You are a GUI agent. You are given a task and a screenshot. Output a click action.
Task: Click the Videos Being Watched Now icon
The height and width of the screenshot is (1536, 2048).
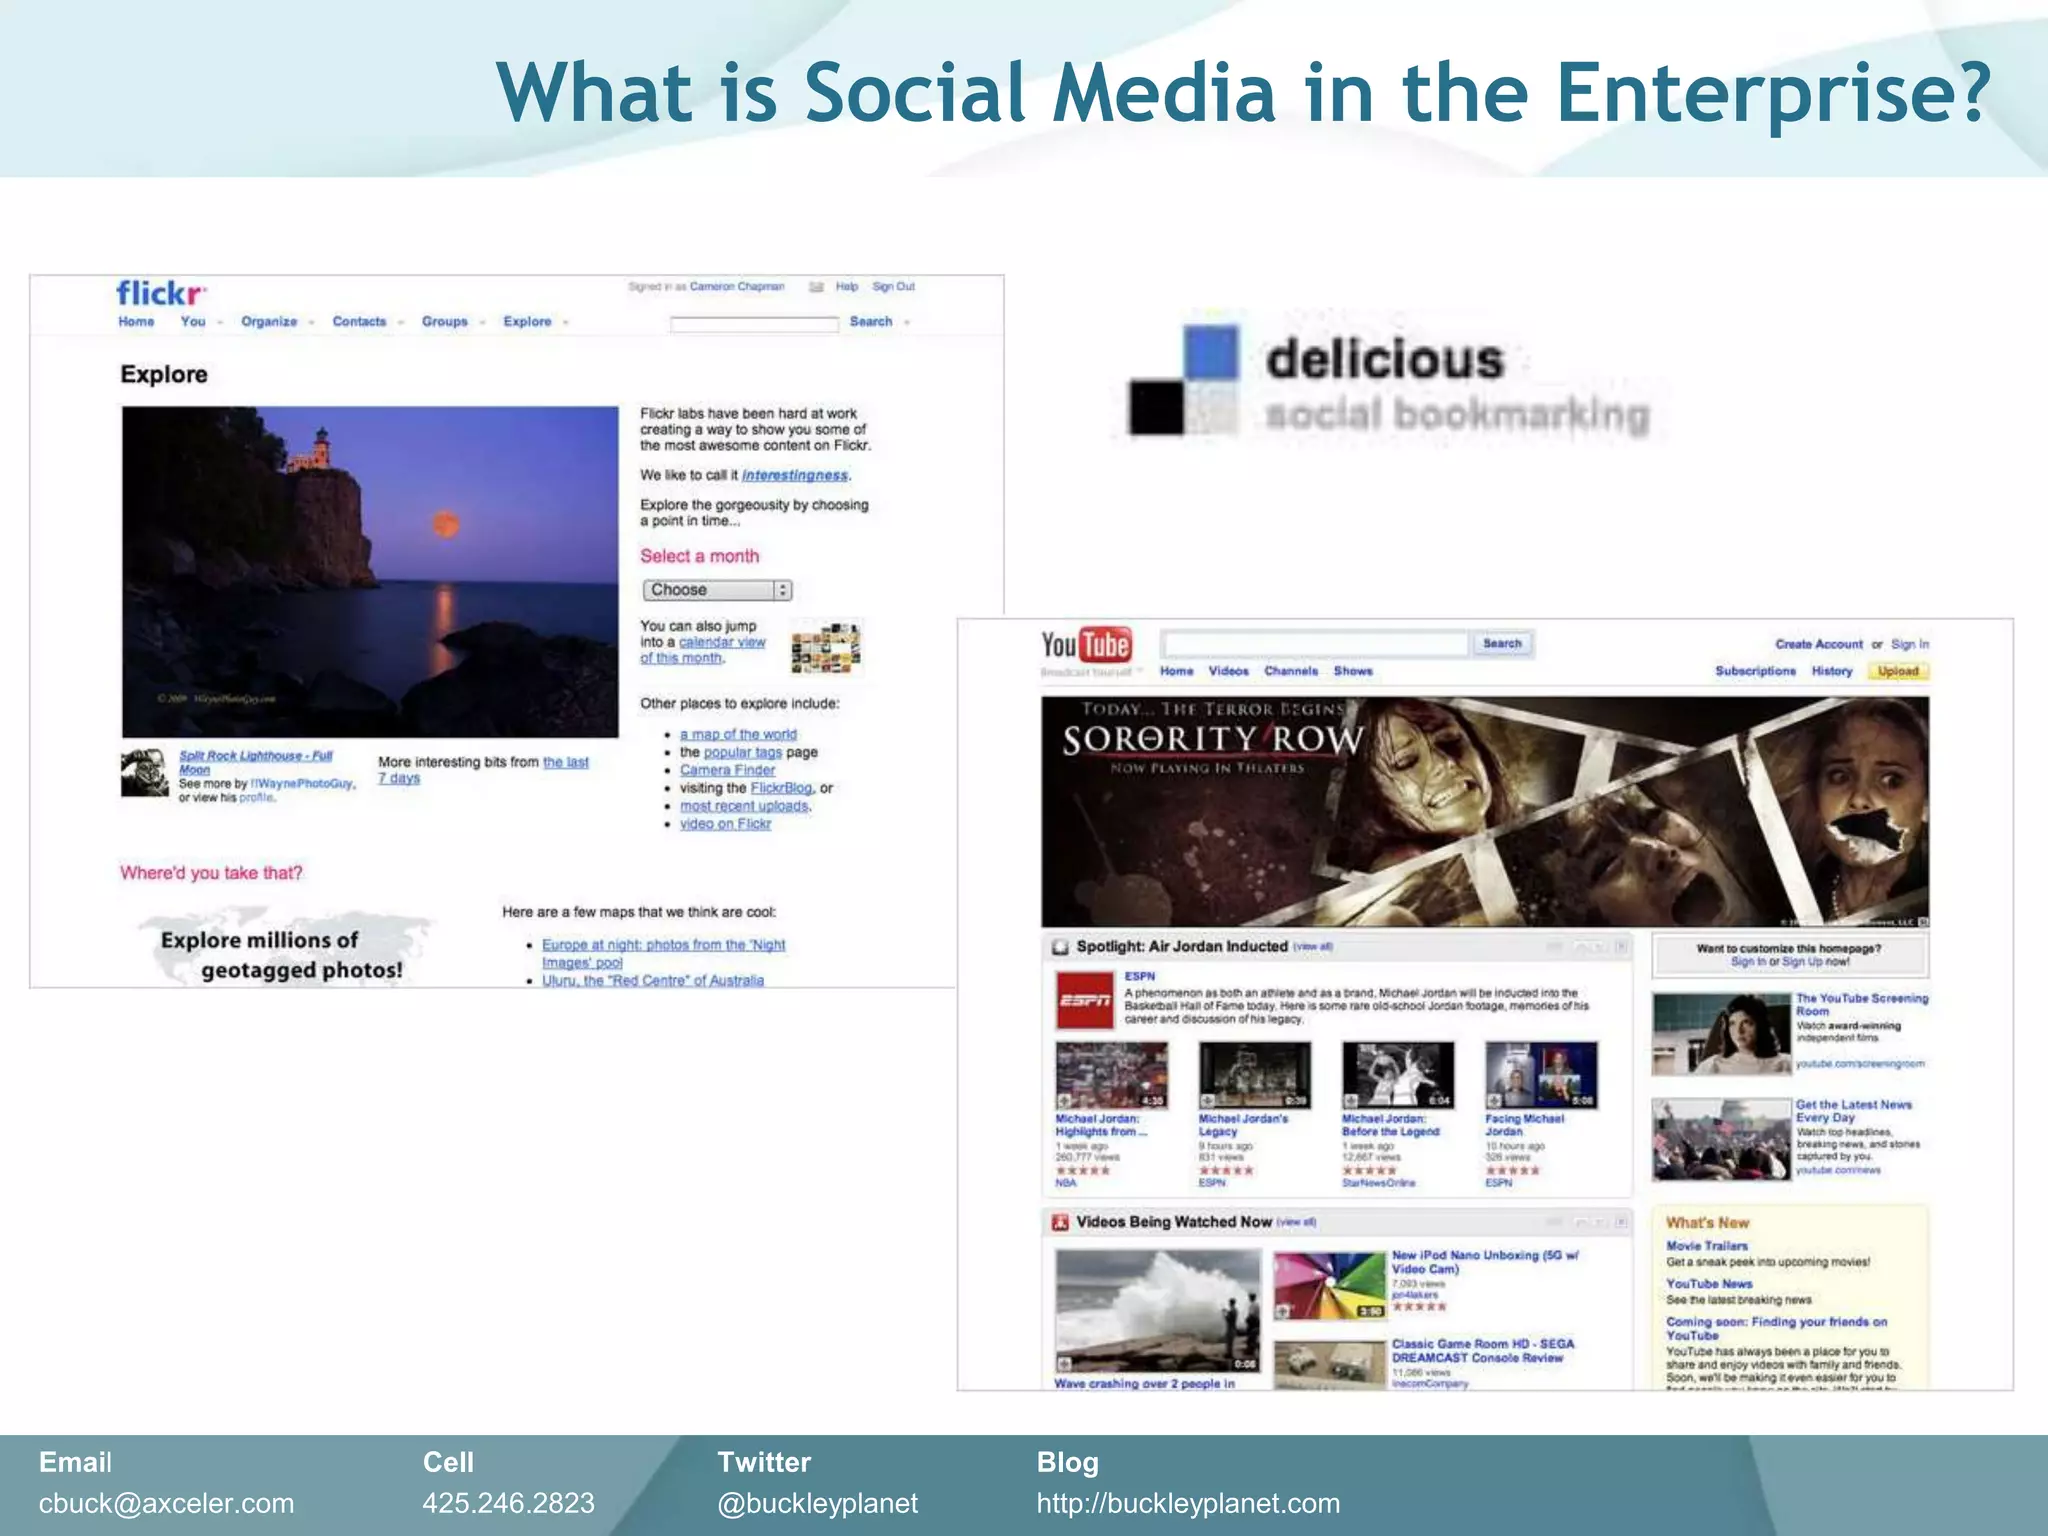[1060, 1222]
